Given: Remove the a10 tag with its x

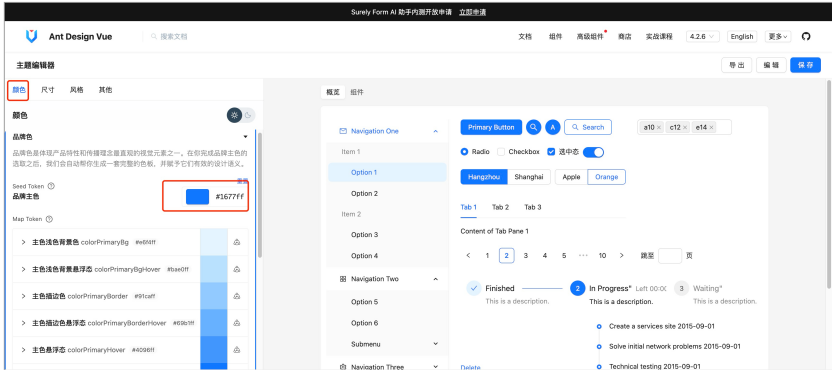Looking at the screenshot, I should click(x=659, y=127).
